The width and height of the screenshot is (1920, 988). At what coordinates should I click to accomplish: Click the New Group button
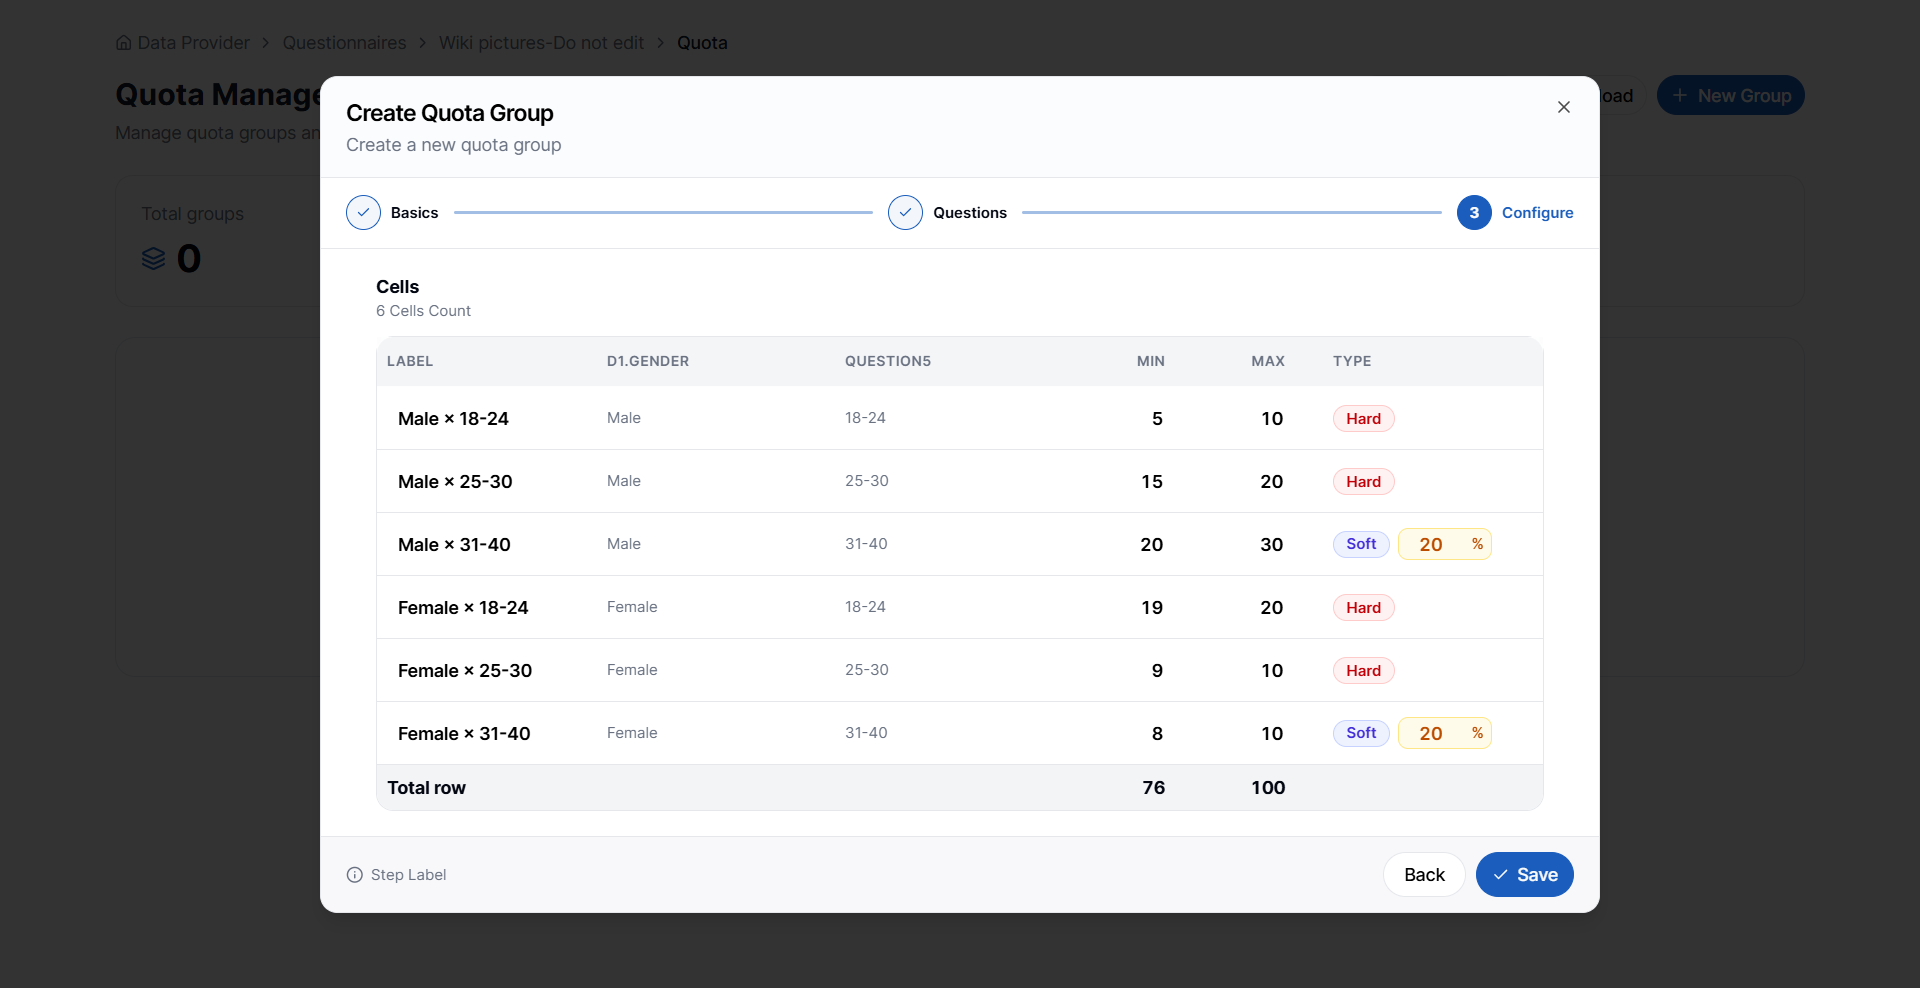[1731, 95]
